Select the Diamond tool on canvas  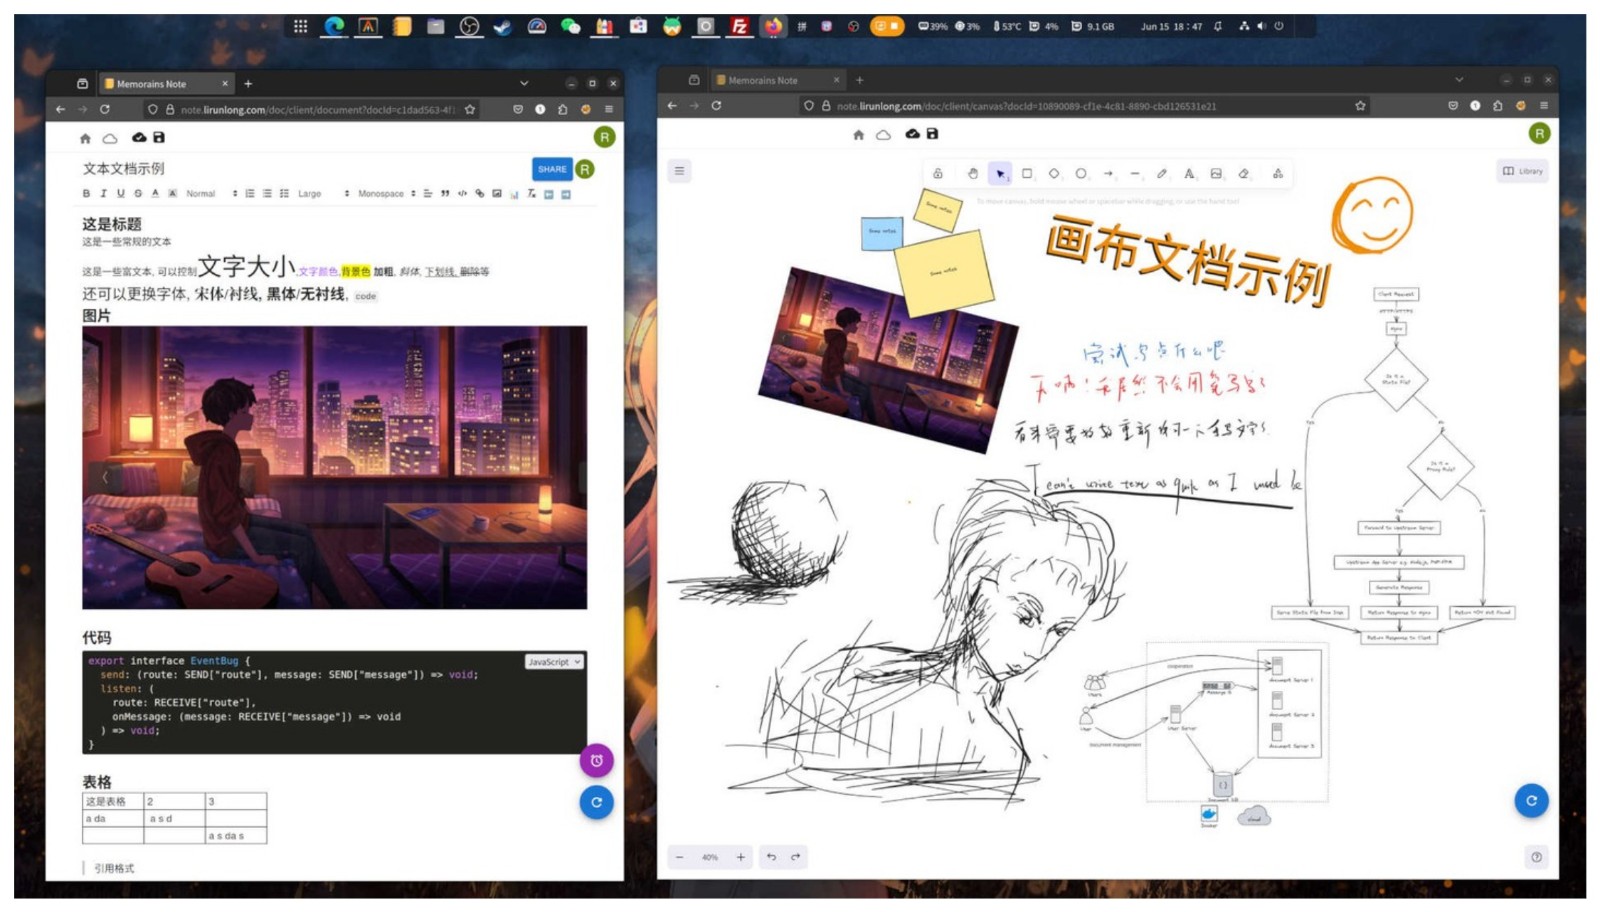click(1054, 174)
